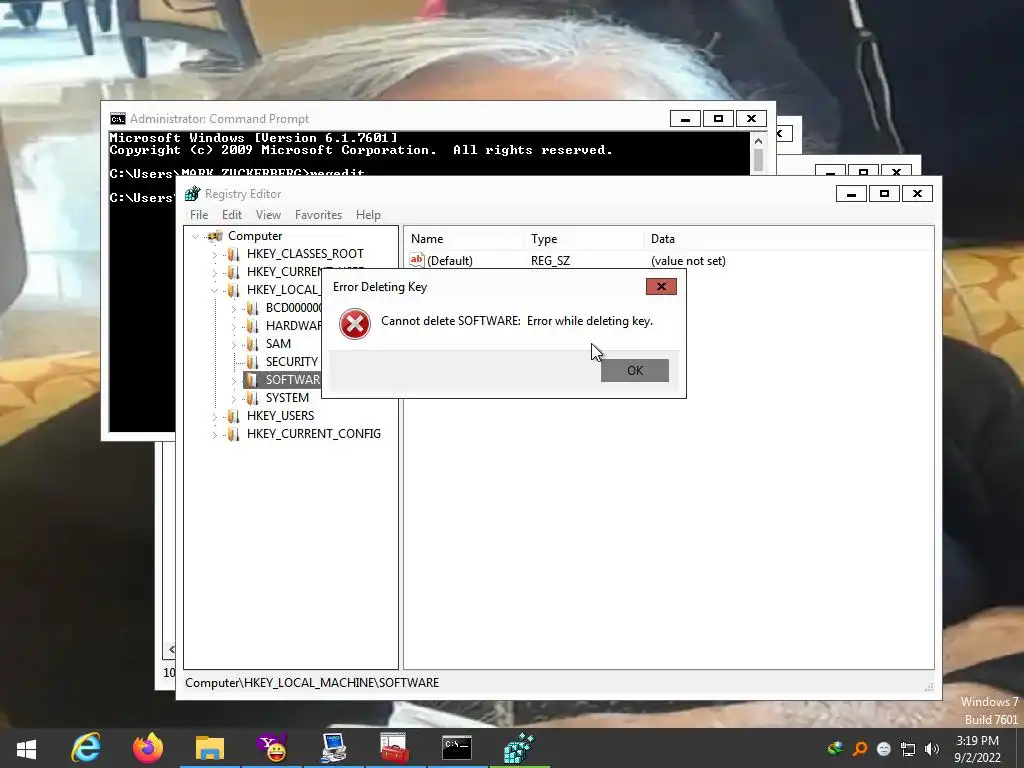This screenshot has width=1024, height=768.
Task: Expand the SAM subkey
Action: point(233,344)
